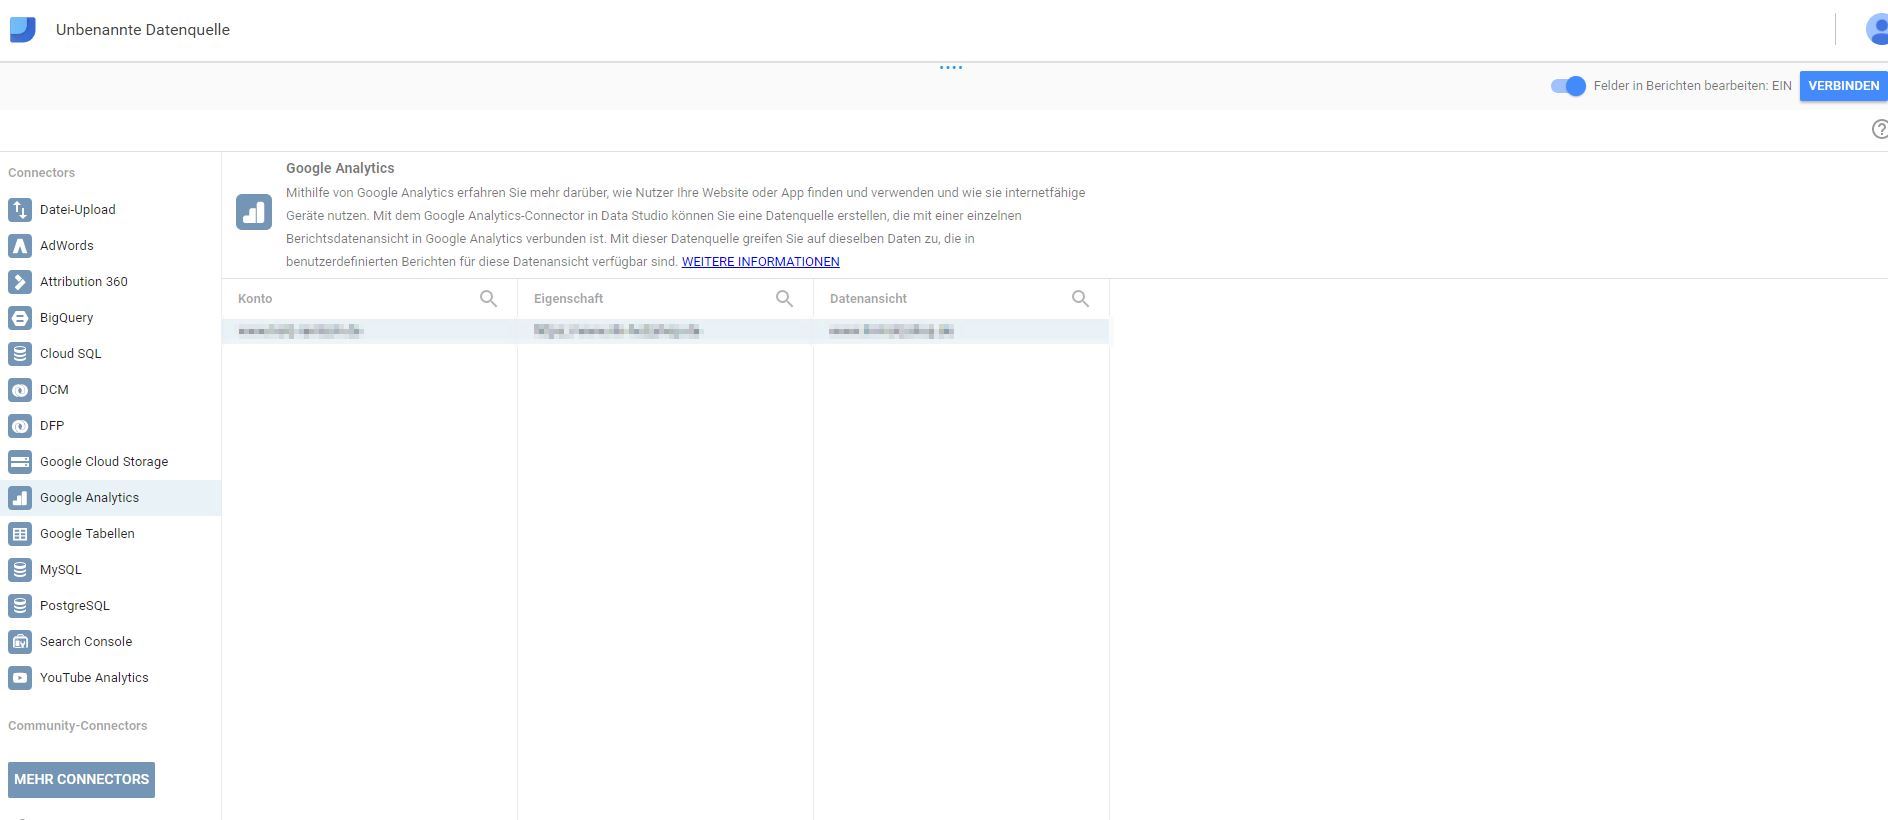Select the BigQuery connector label
This screenshot has height=820, width=1888.
(x=66, y=318)
